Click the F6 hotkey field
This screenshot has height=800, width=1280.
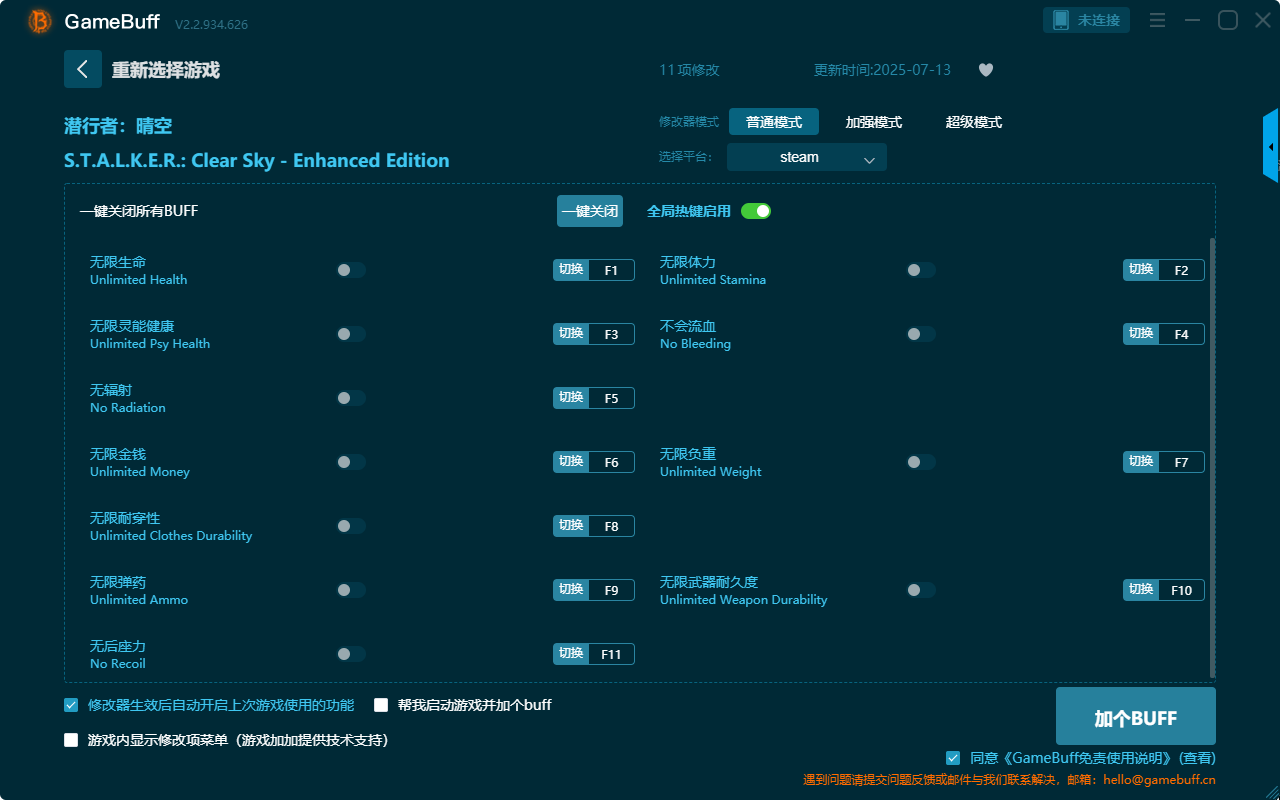point(611,462)
